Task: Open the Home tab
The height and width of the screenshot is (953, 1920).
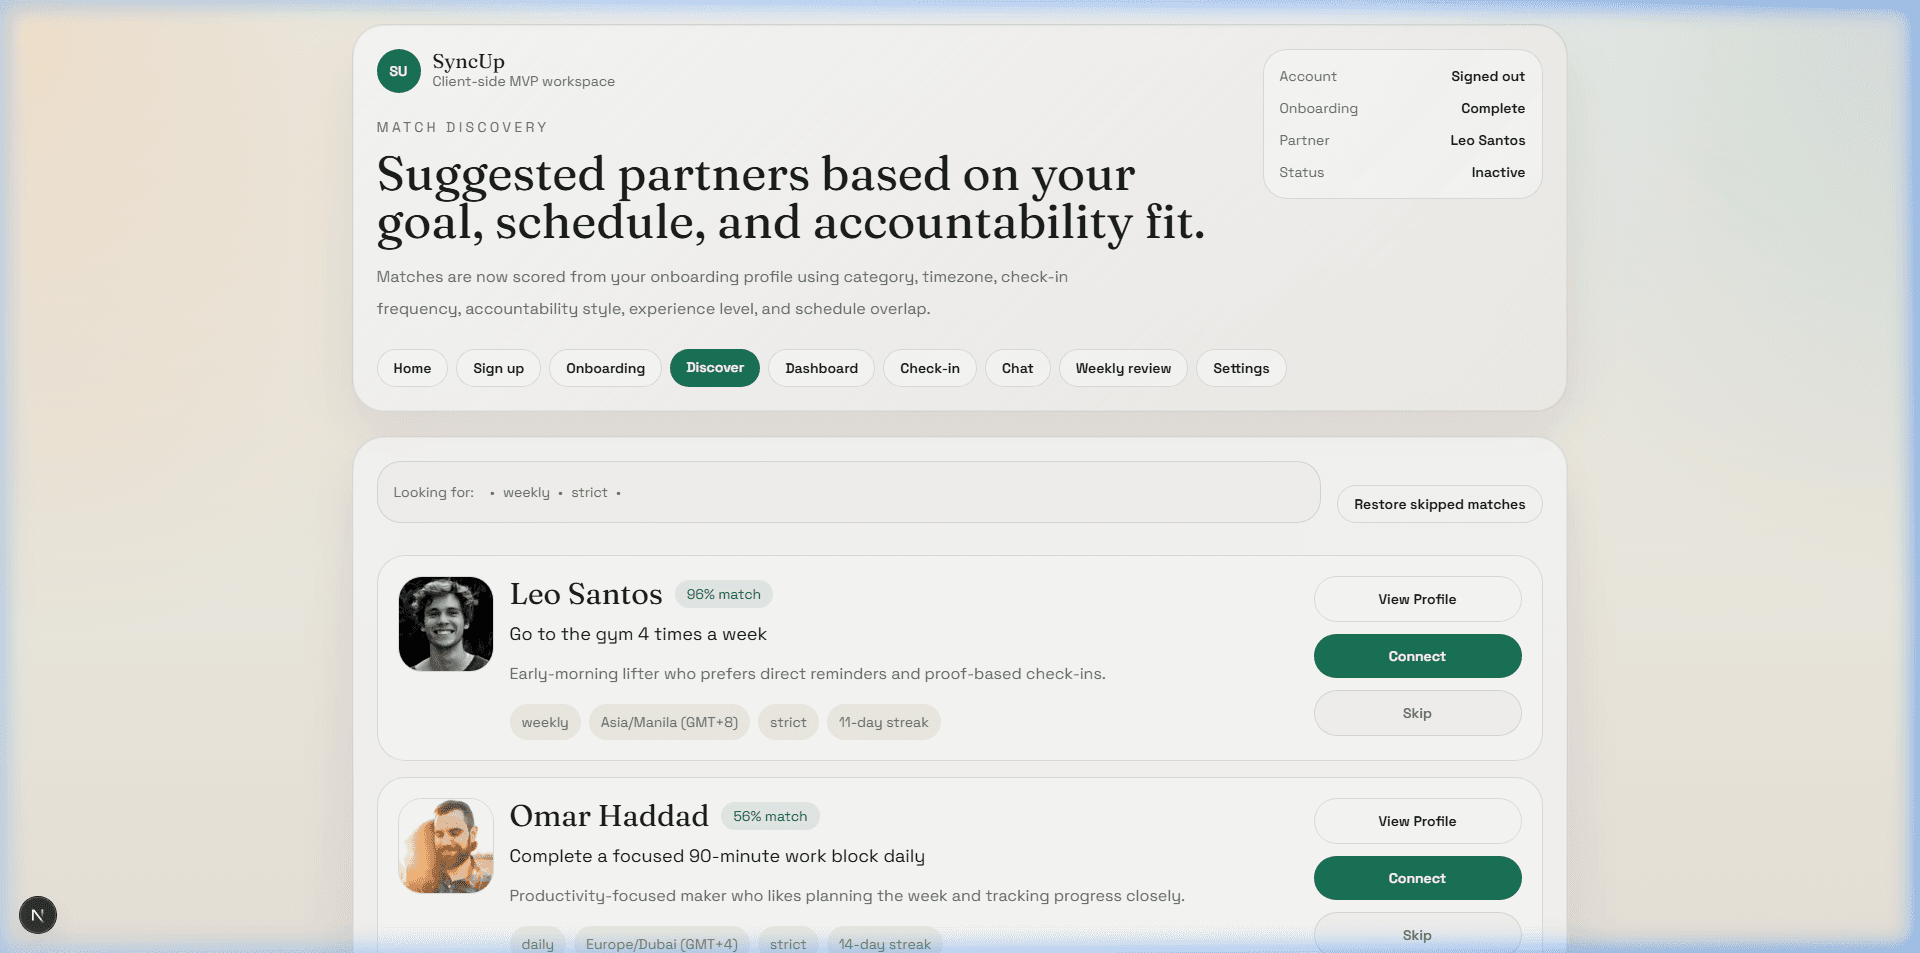Action: (411, 368)
